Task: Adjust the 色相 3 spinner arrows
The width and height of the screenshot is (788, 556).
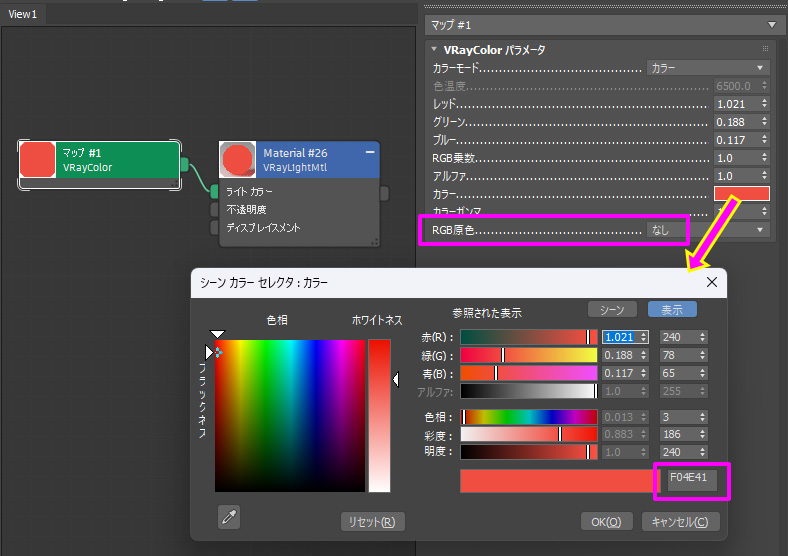Action: click(703, 417)
